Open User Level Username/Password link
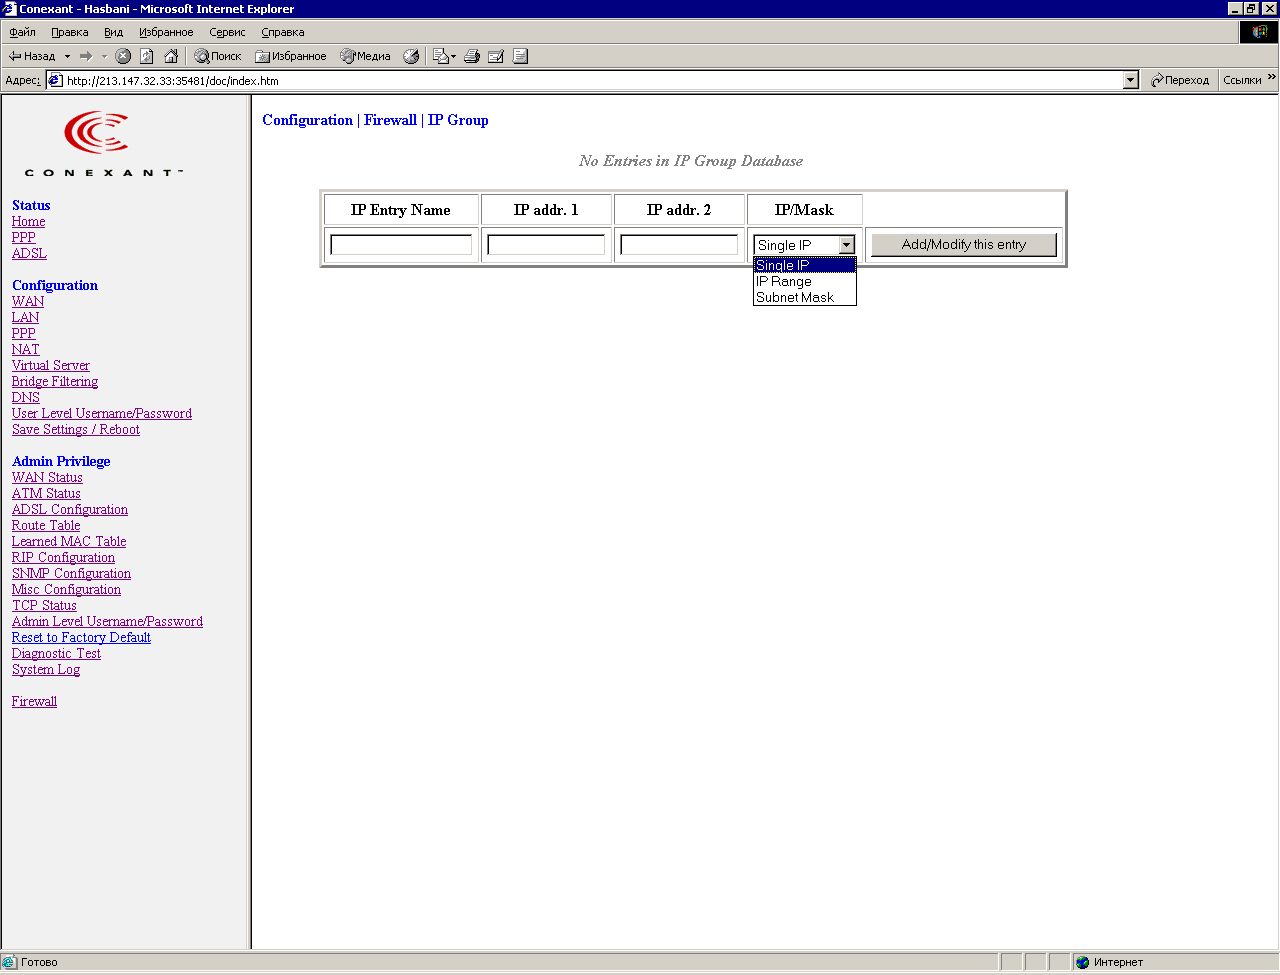1280x975 pixels. point(102,414)
